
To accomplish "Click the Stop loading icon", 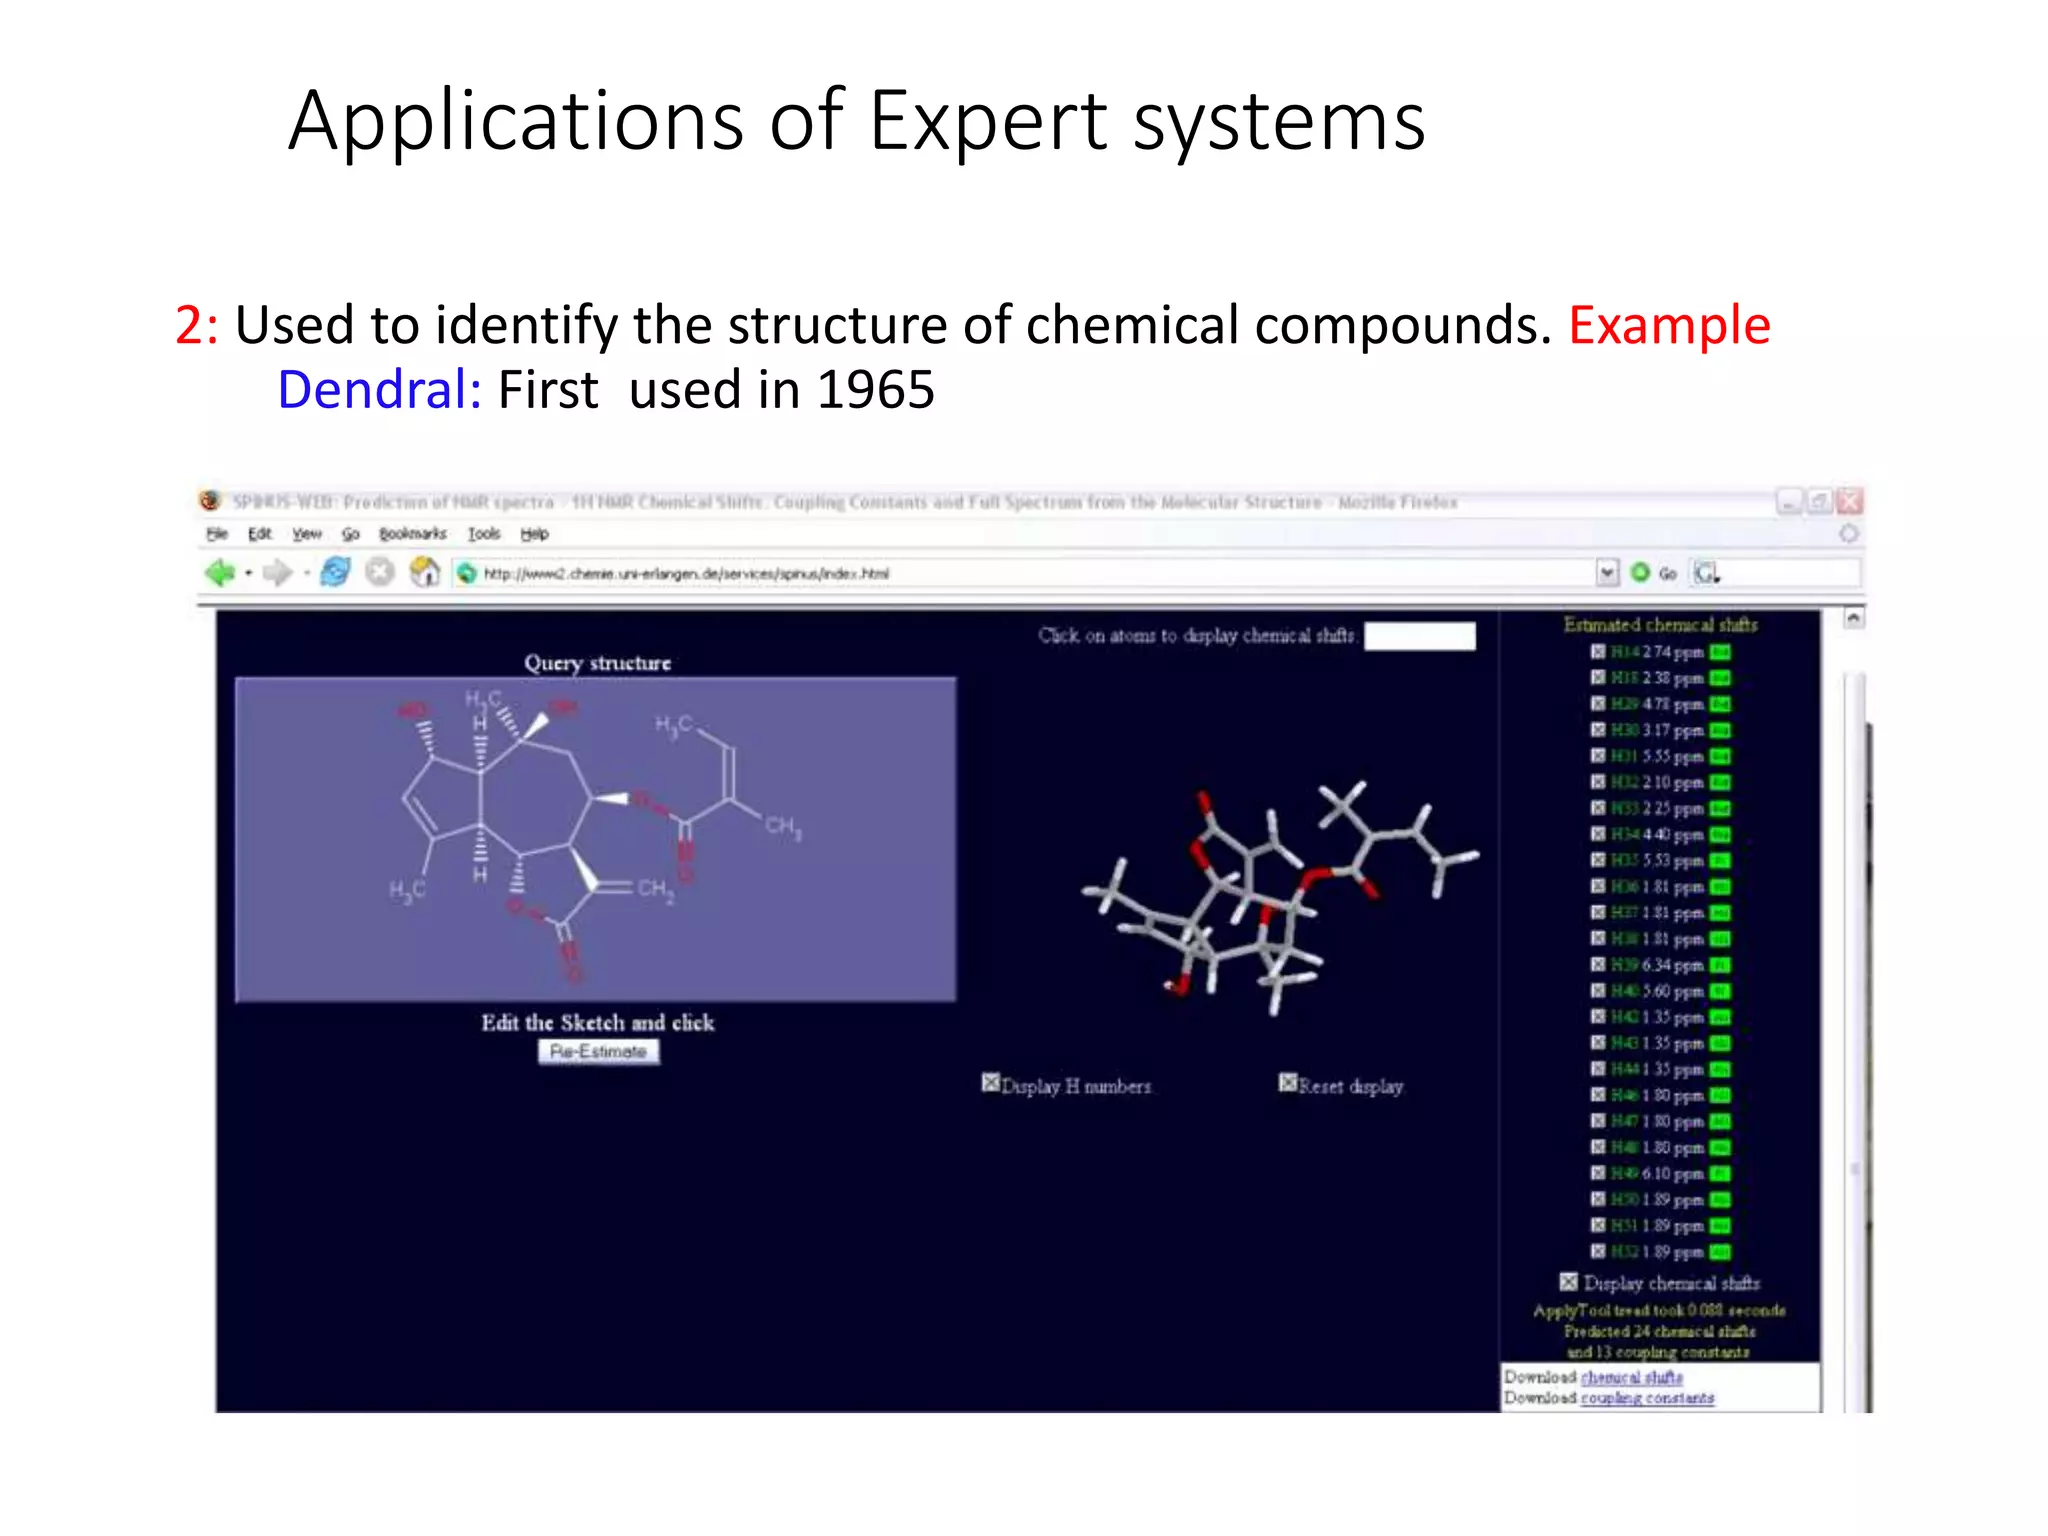I will (379, 573).
